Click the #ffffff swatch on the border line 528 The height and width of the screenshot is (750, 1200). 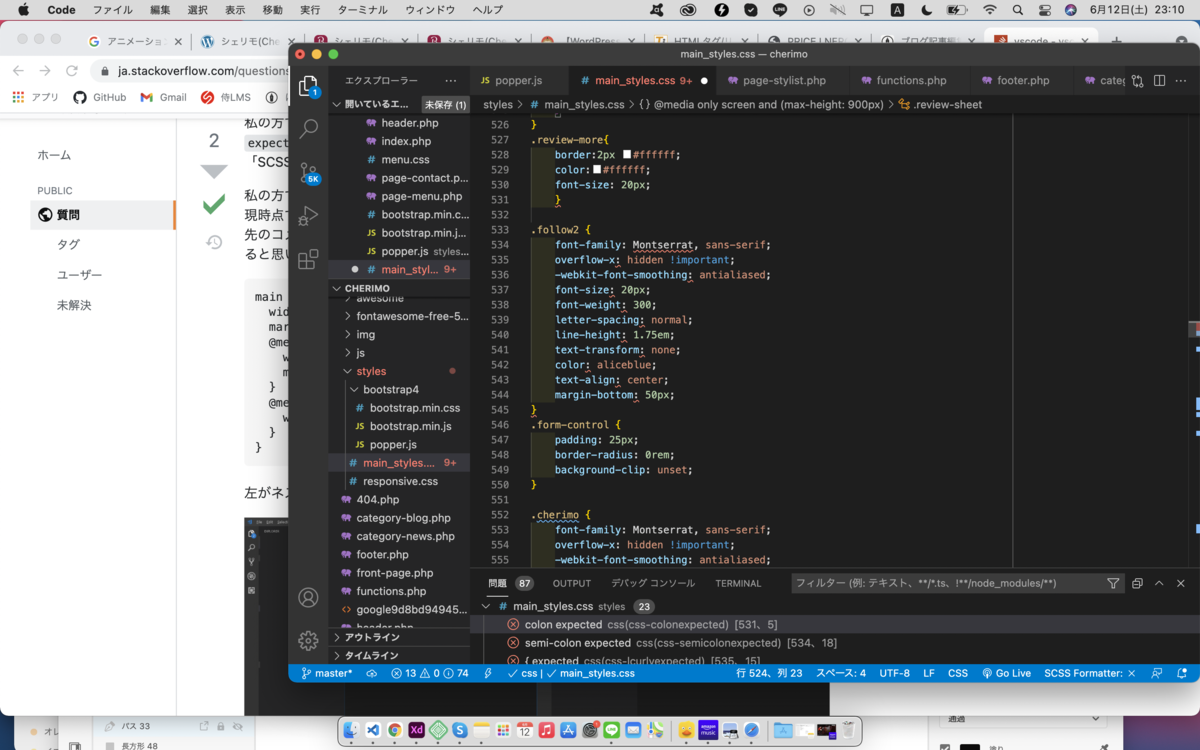(x=627, y=155)
